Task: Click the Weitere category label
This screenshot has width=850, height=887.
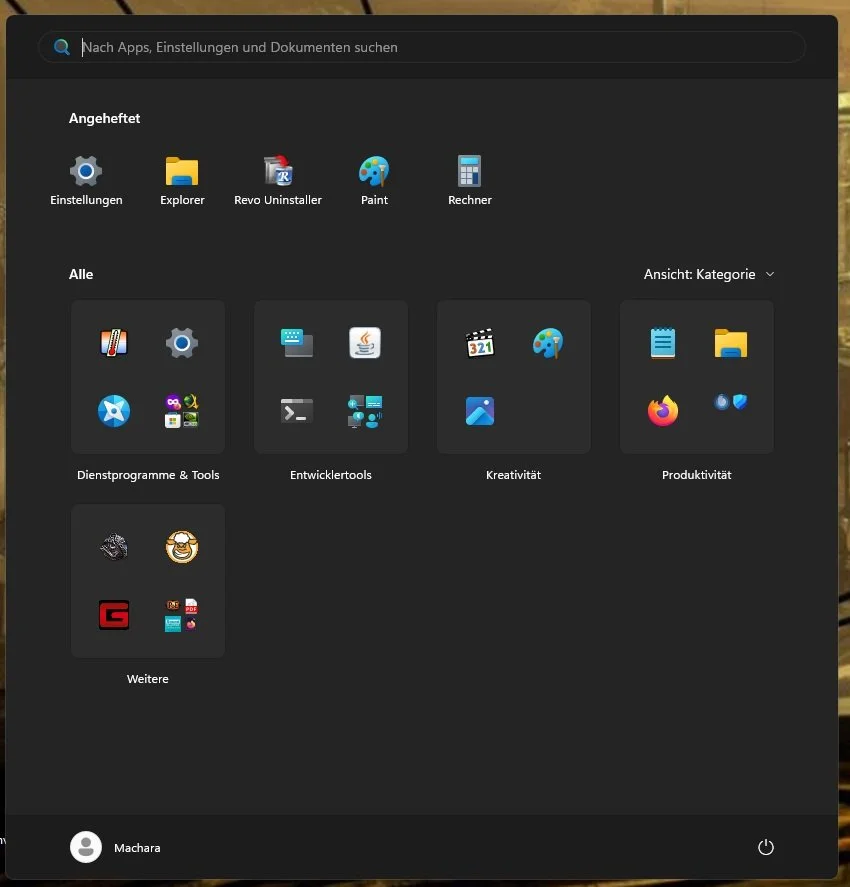Action: (x=148, y=679)
